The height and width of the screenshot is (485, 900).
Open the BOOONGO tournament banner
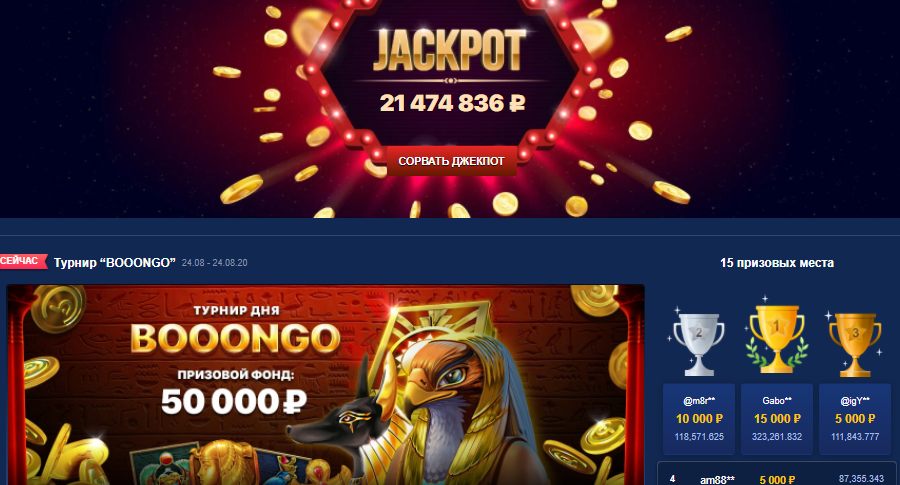(325, 385)
